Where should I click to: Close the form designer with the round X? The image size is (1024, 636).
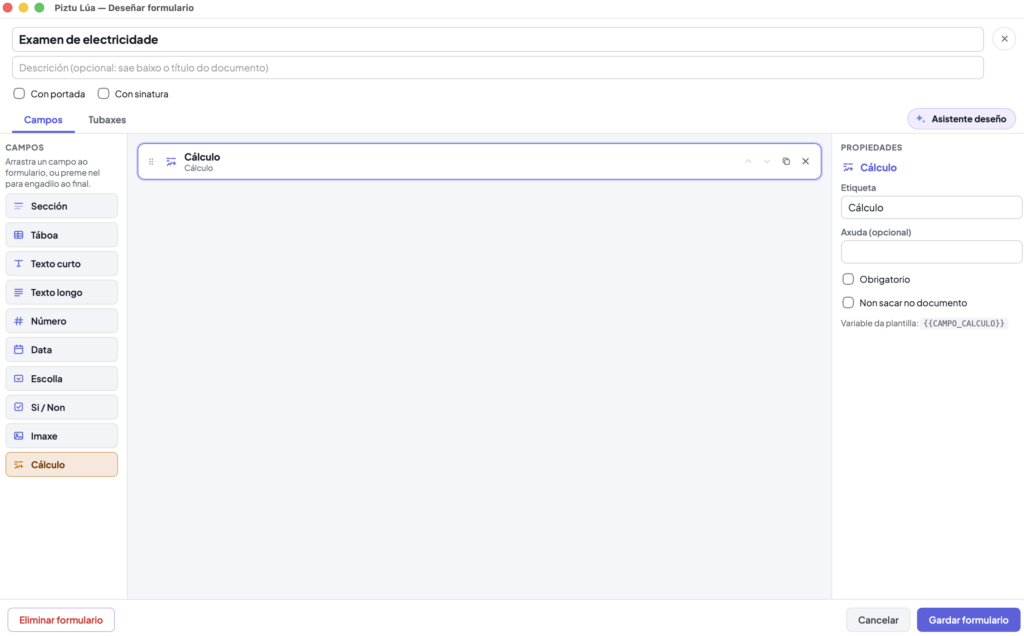[x=1004, y=39]
